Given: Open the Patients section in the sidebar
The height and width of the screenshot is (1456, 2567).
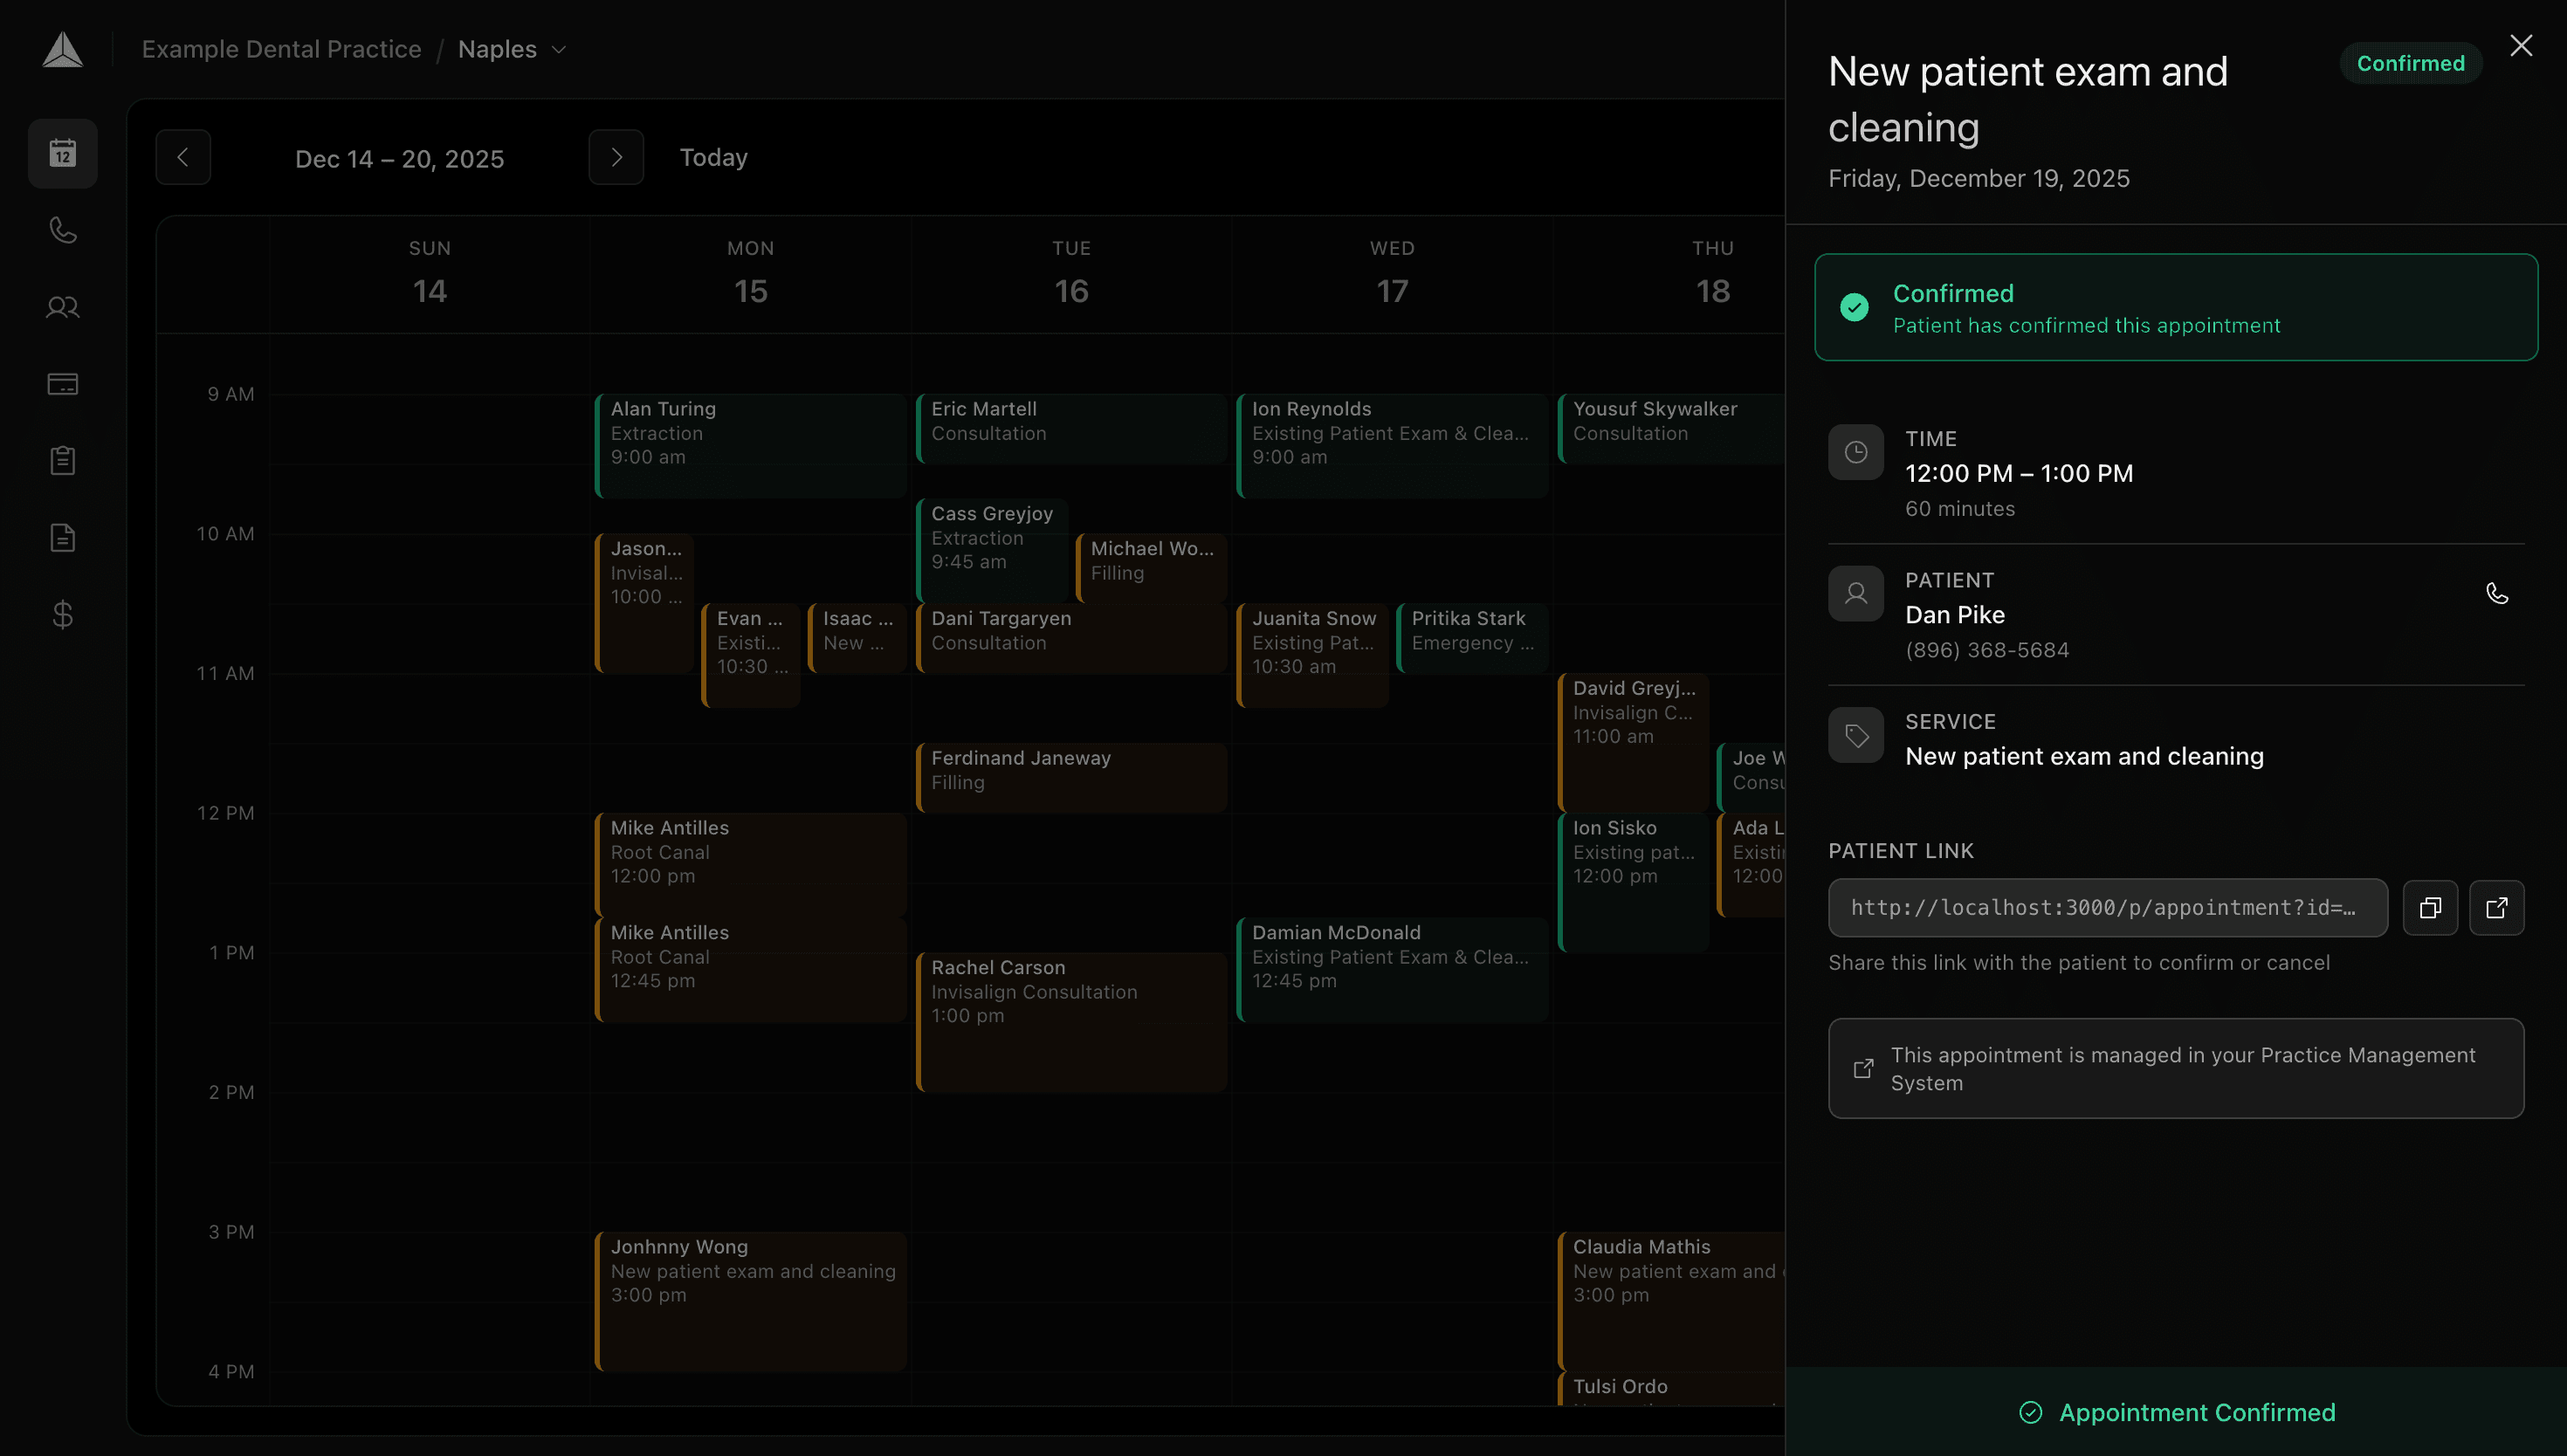Looking at the screenshot, I should click(62, 307).
